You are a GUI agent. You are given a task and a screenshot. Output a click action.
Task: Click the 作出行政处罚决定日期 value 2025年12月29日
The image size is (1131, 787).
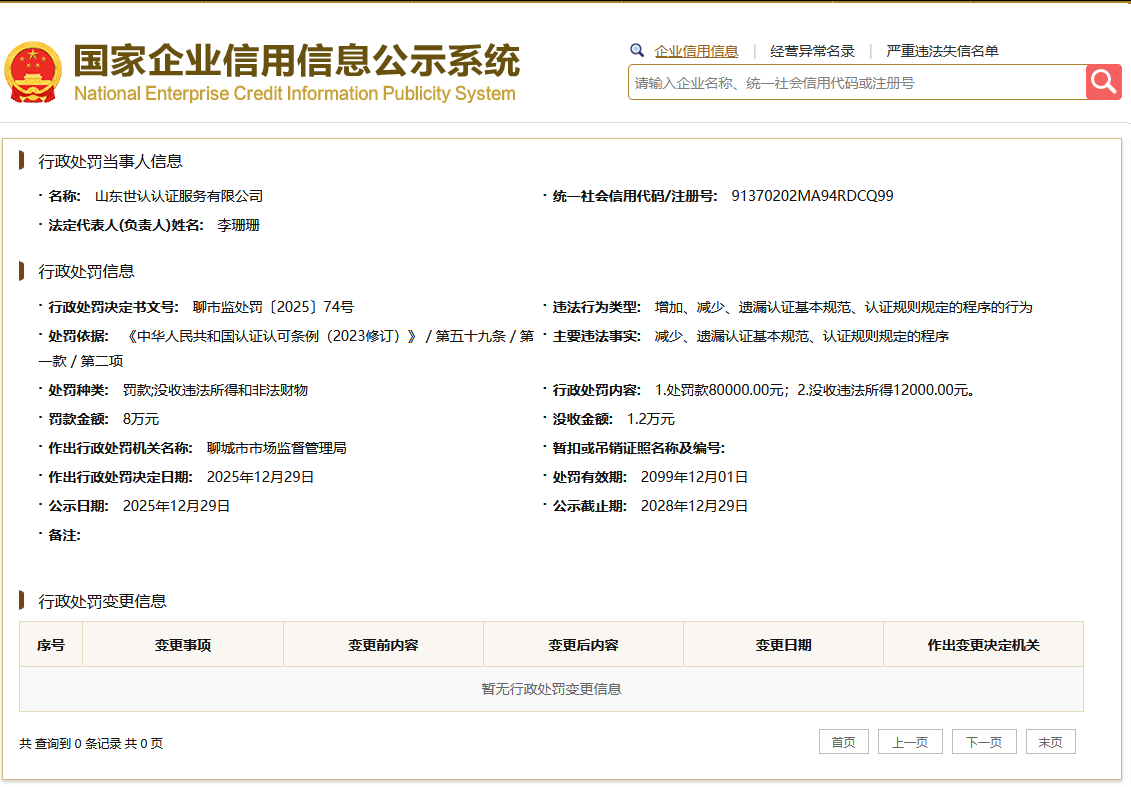click(x=260, y=477)
